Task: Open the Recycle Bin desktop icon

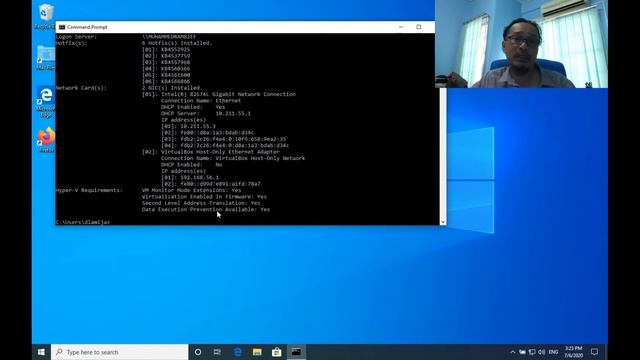Action: click(46, 16)
